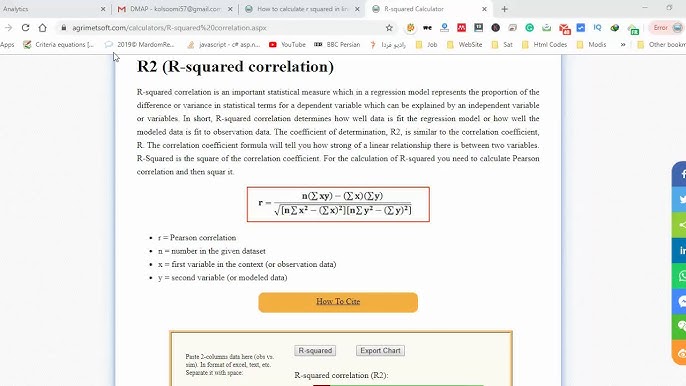Share page via Messenger sidebar icon
686x386 pixels.
pos(679,302)
